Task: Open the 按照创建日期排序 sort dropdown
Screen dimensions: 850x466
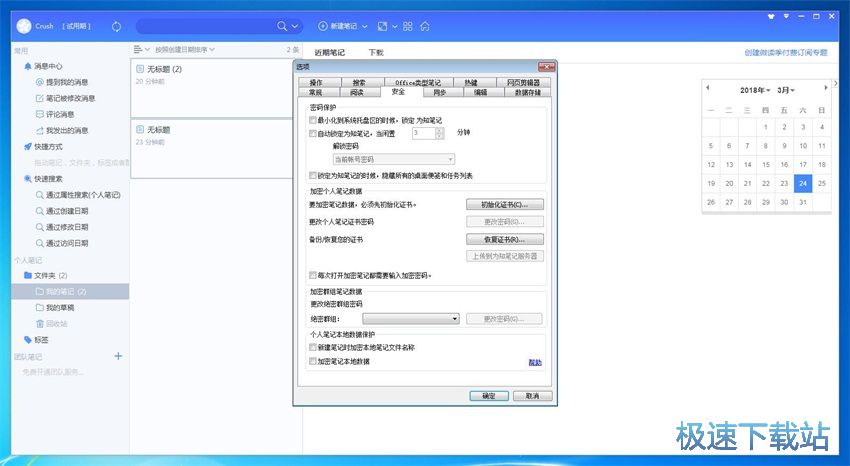Action: coord(185,49)
